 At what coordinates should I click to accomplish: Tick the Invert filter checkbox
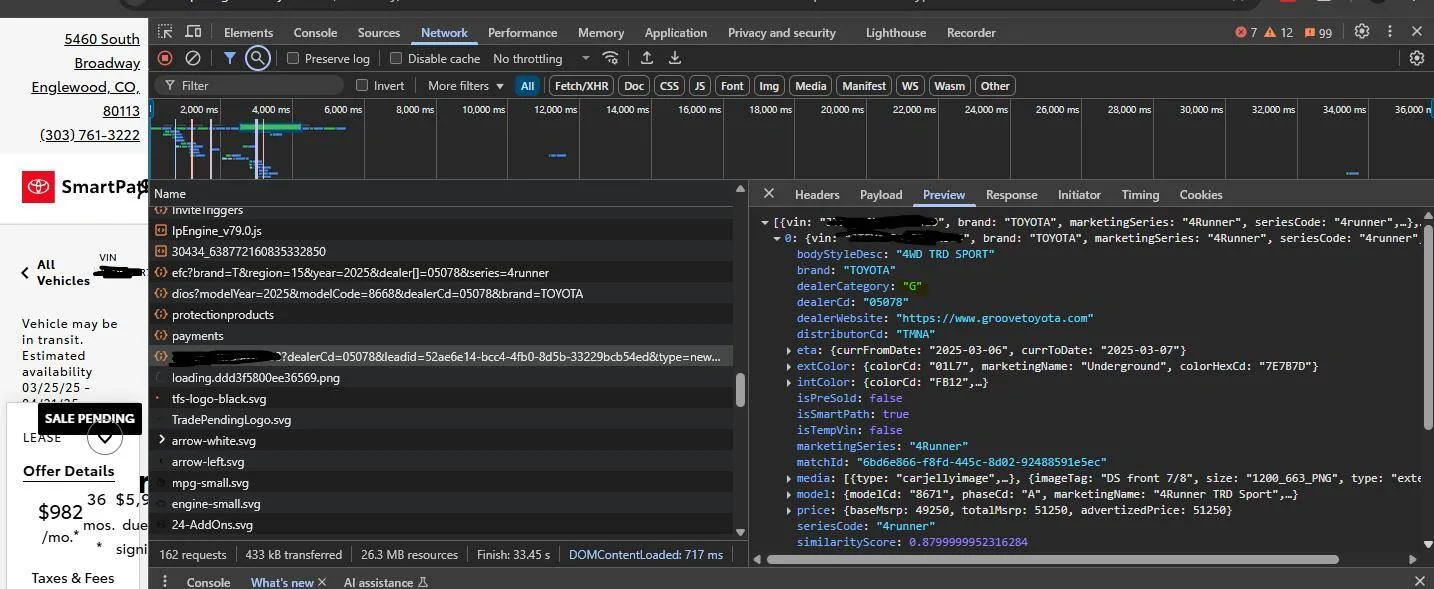tap(362, 86)
